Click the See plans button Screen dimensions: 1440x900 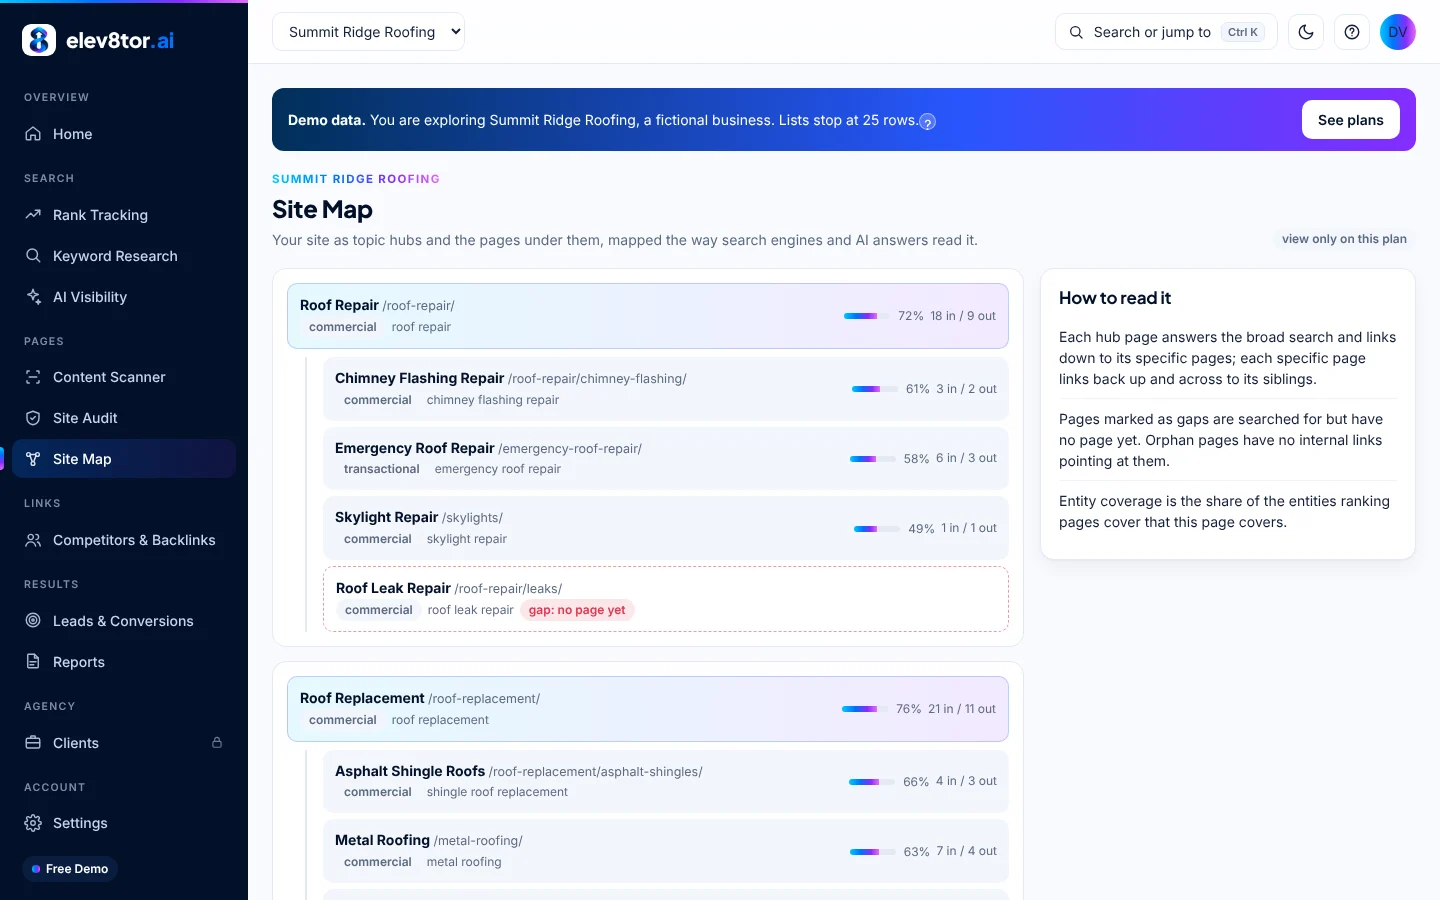pyautogui.click(x=1350, y=120)
